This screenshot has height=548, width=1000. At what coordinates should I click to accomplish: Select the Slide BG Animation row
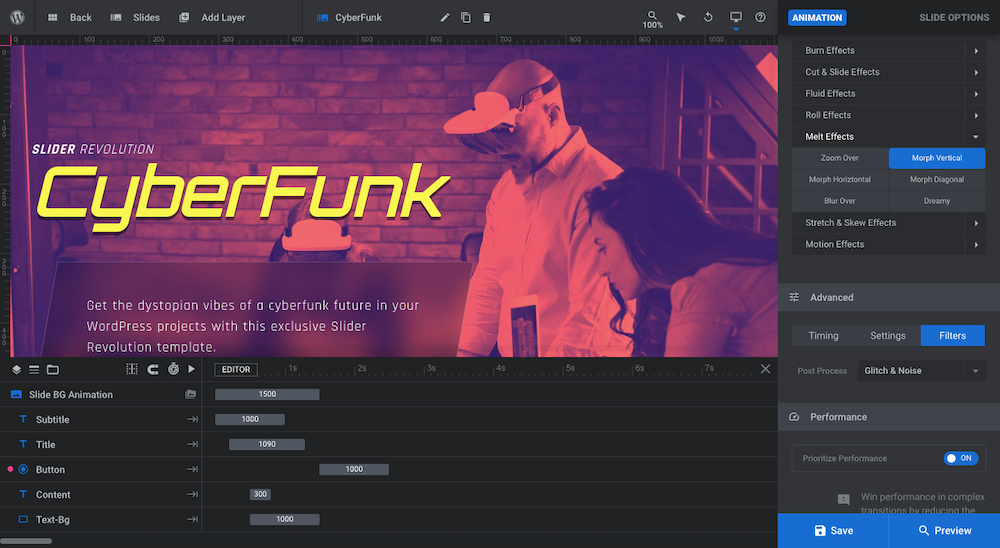click(101, 394)
